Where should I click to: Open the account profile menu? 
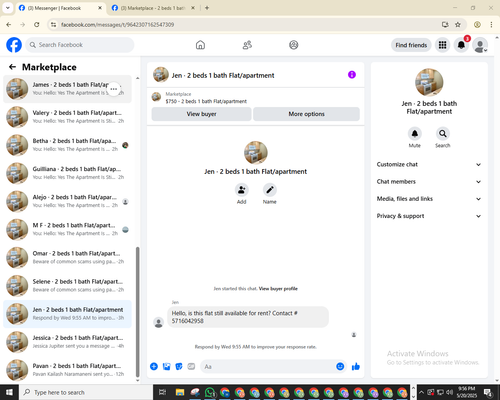click(480, 45)
